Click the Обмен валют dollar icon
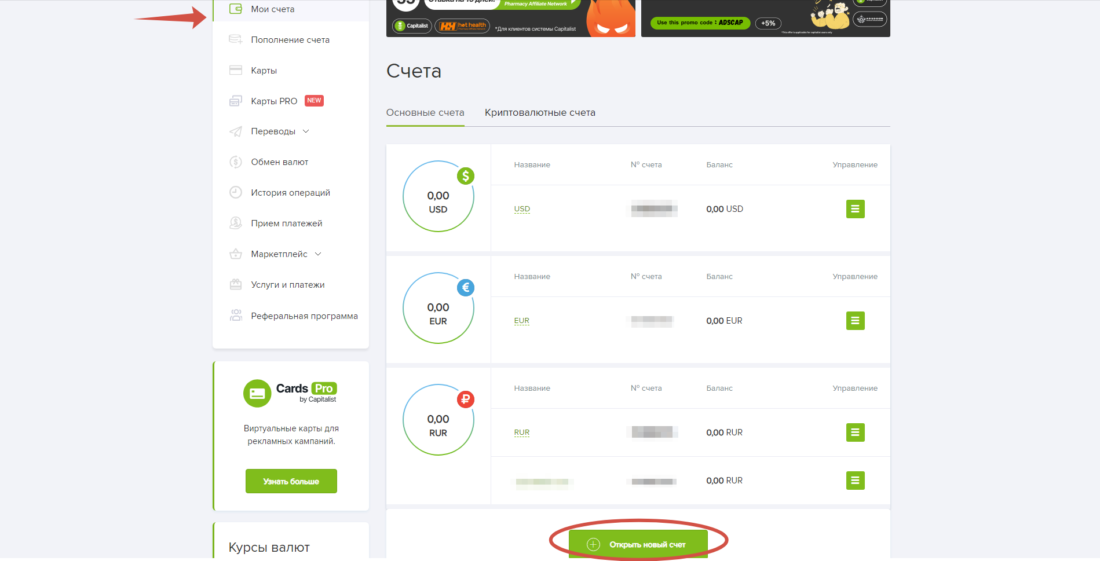This screenshot has height=561, width=1100. 236,162
